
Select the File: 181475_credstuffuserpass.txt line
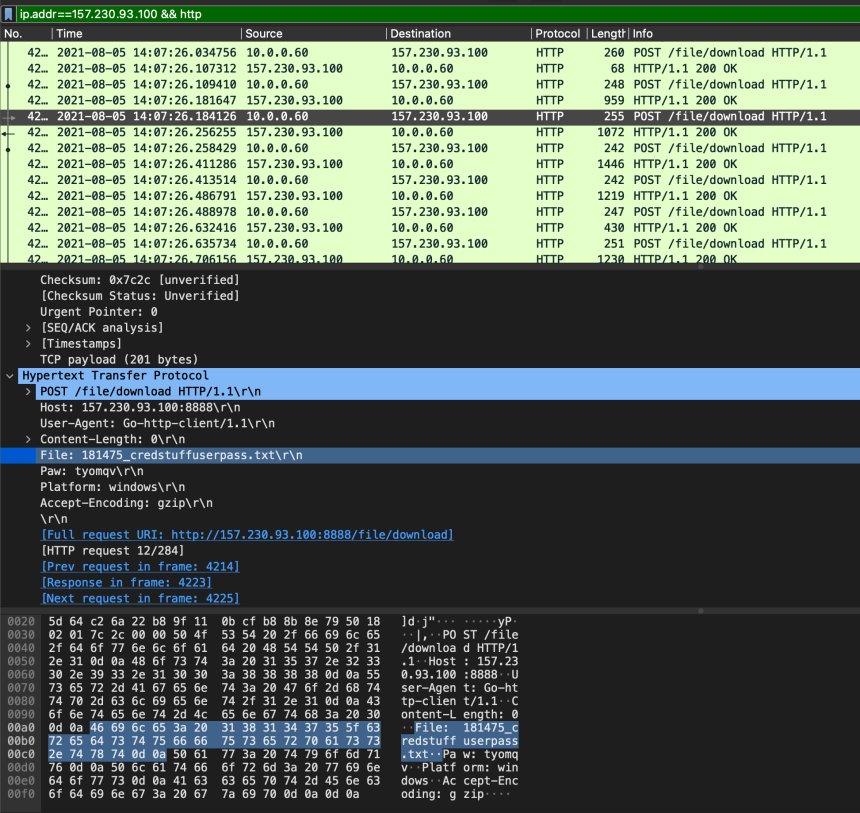point(430,455)
